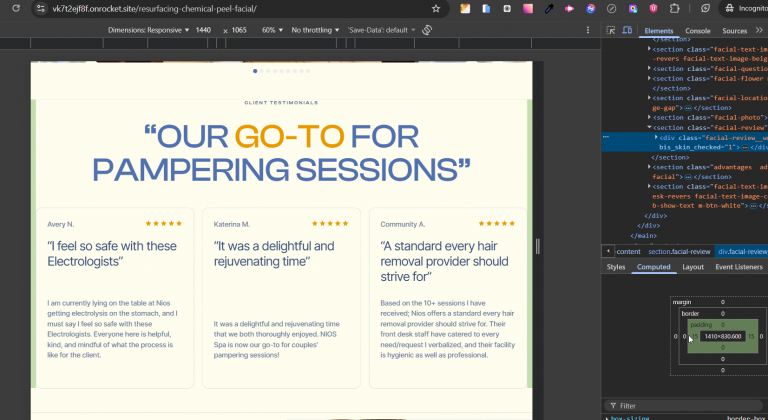Open site information icon beside URL
768x420 pixels.
pos(41,8)
